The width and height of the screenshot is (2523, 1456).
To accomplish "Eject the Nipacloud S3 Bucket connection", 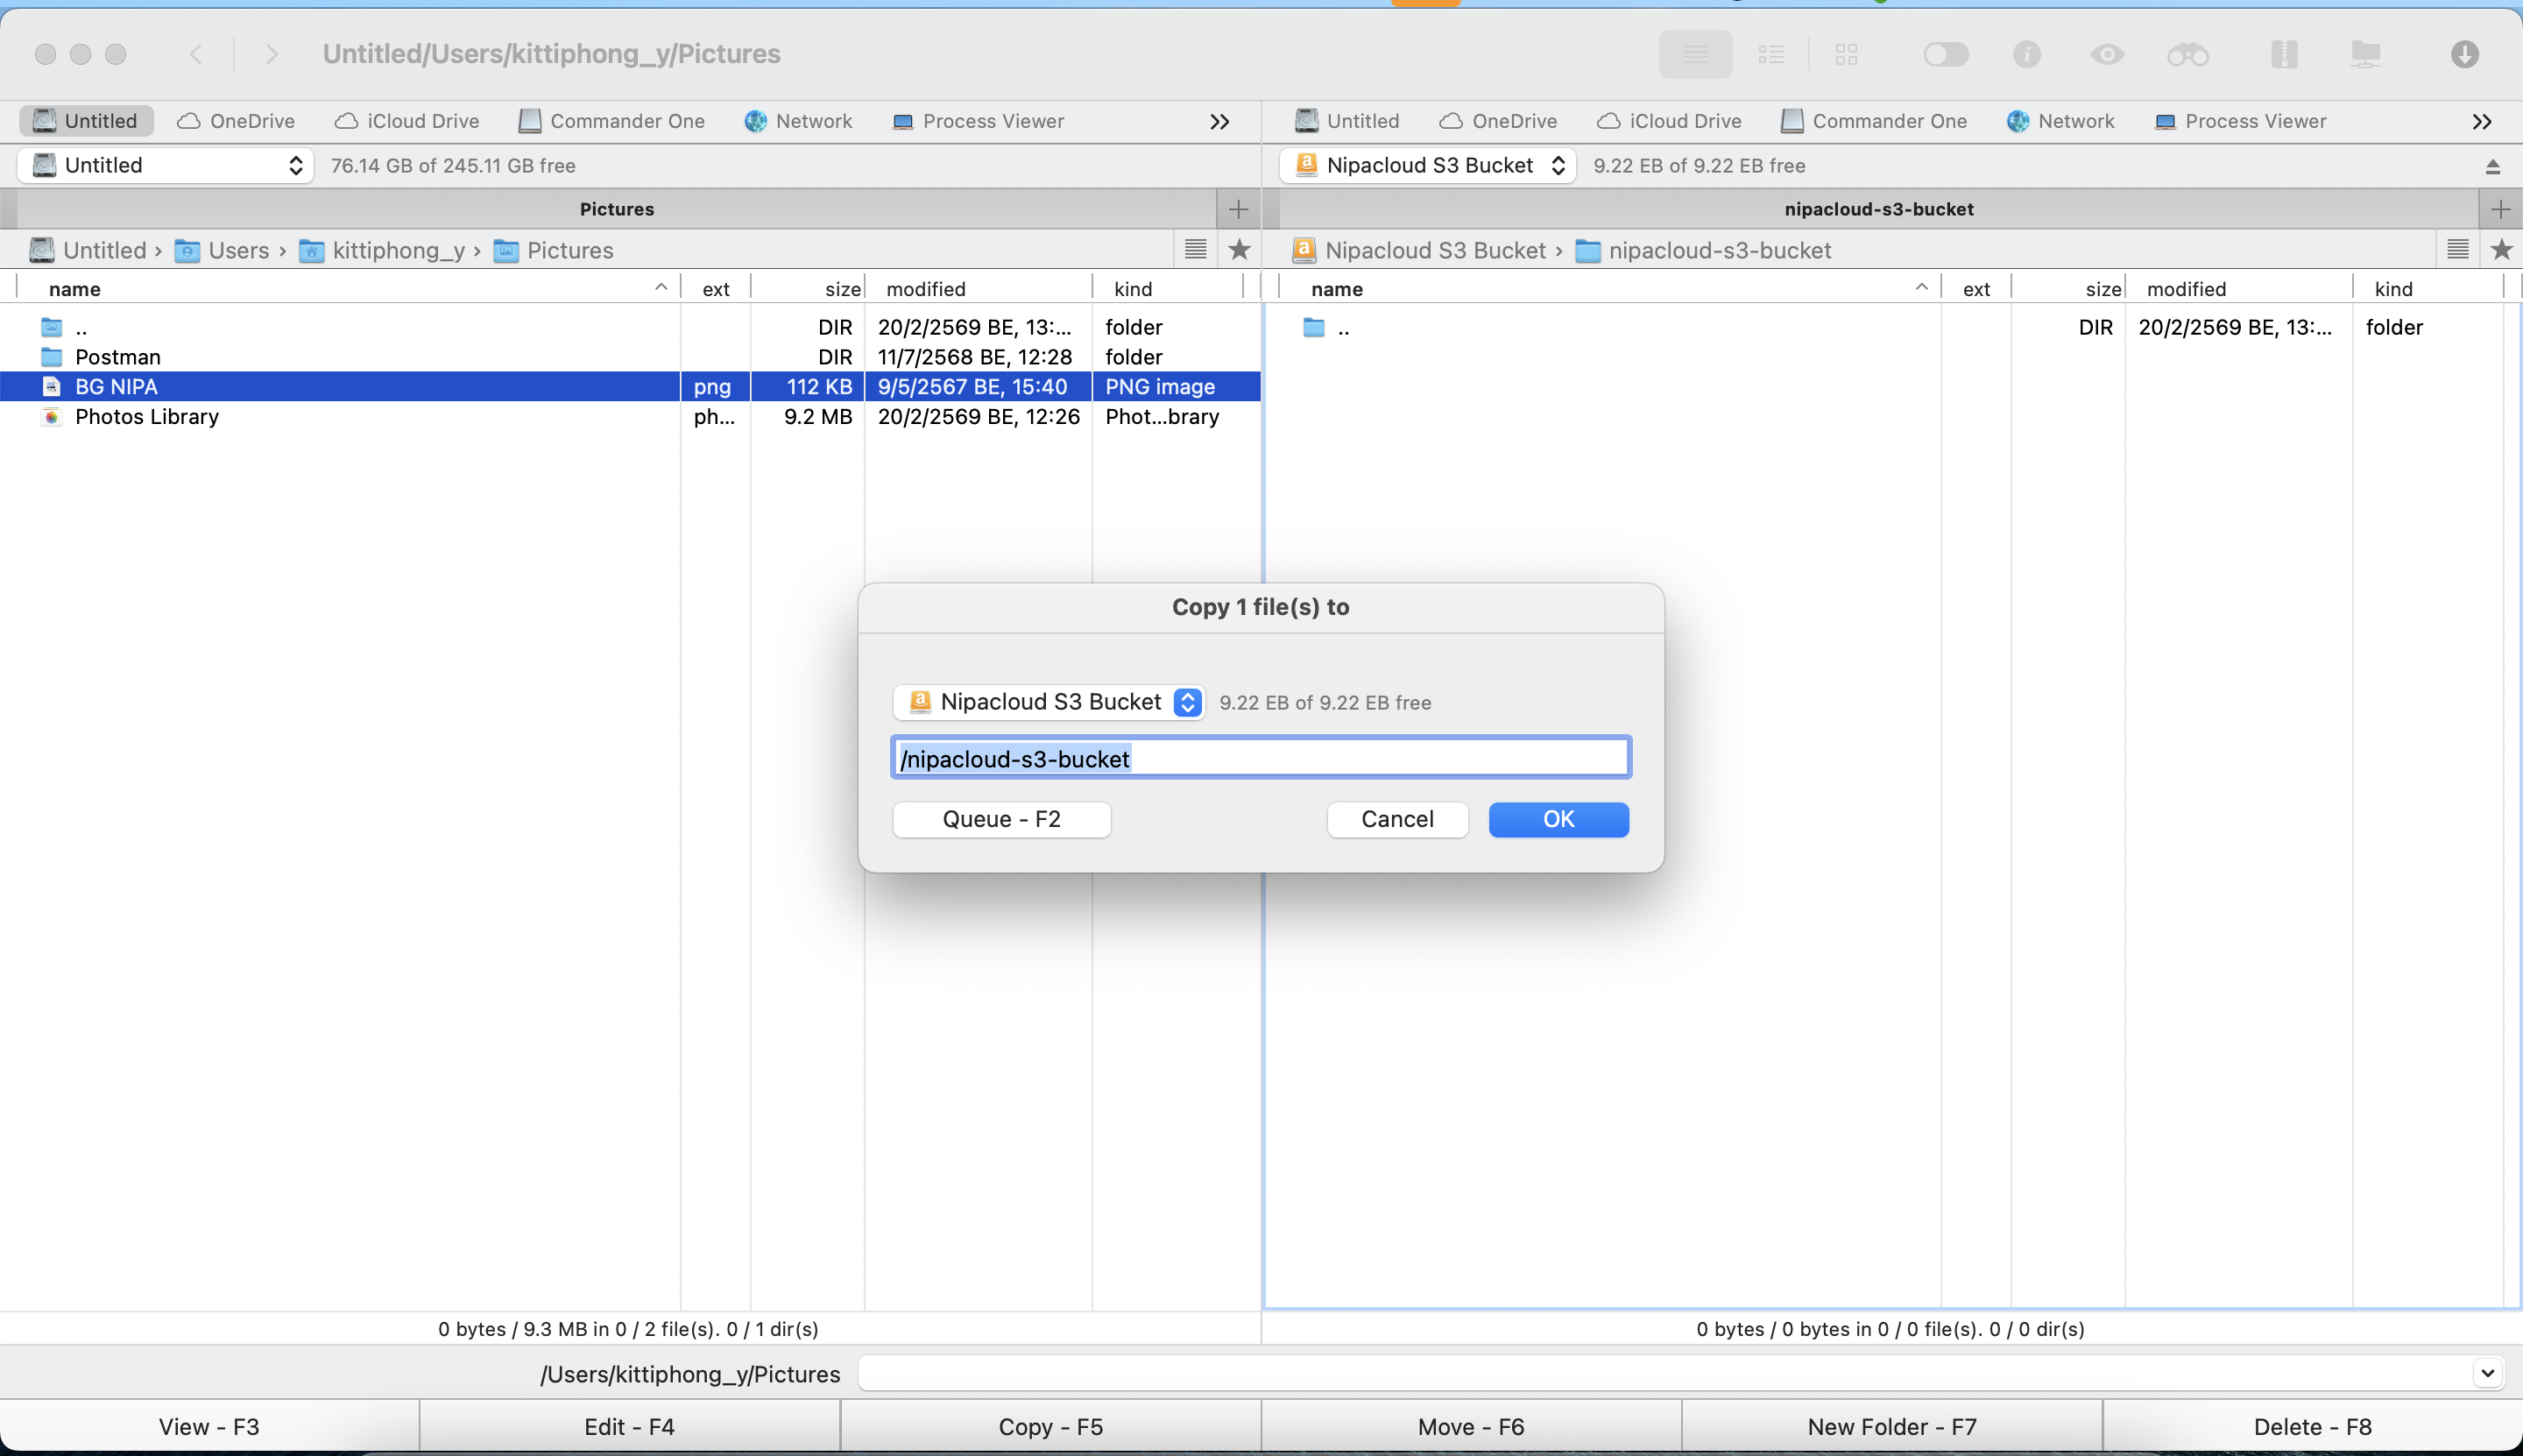I will coord(2492,167).
